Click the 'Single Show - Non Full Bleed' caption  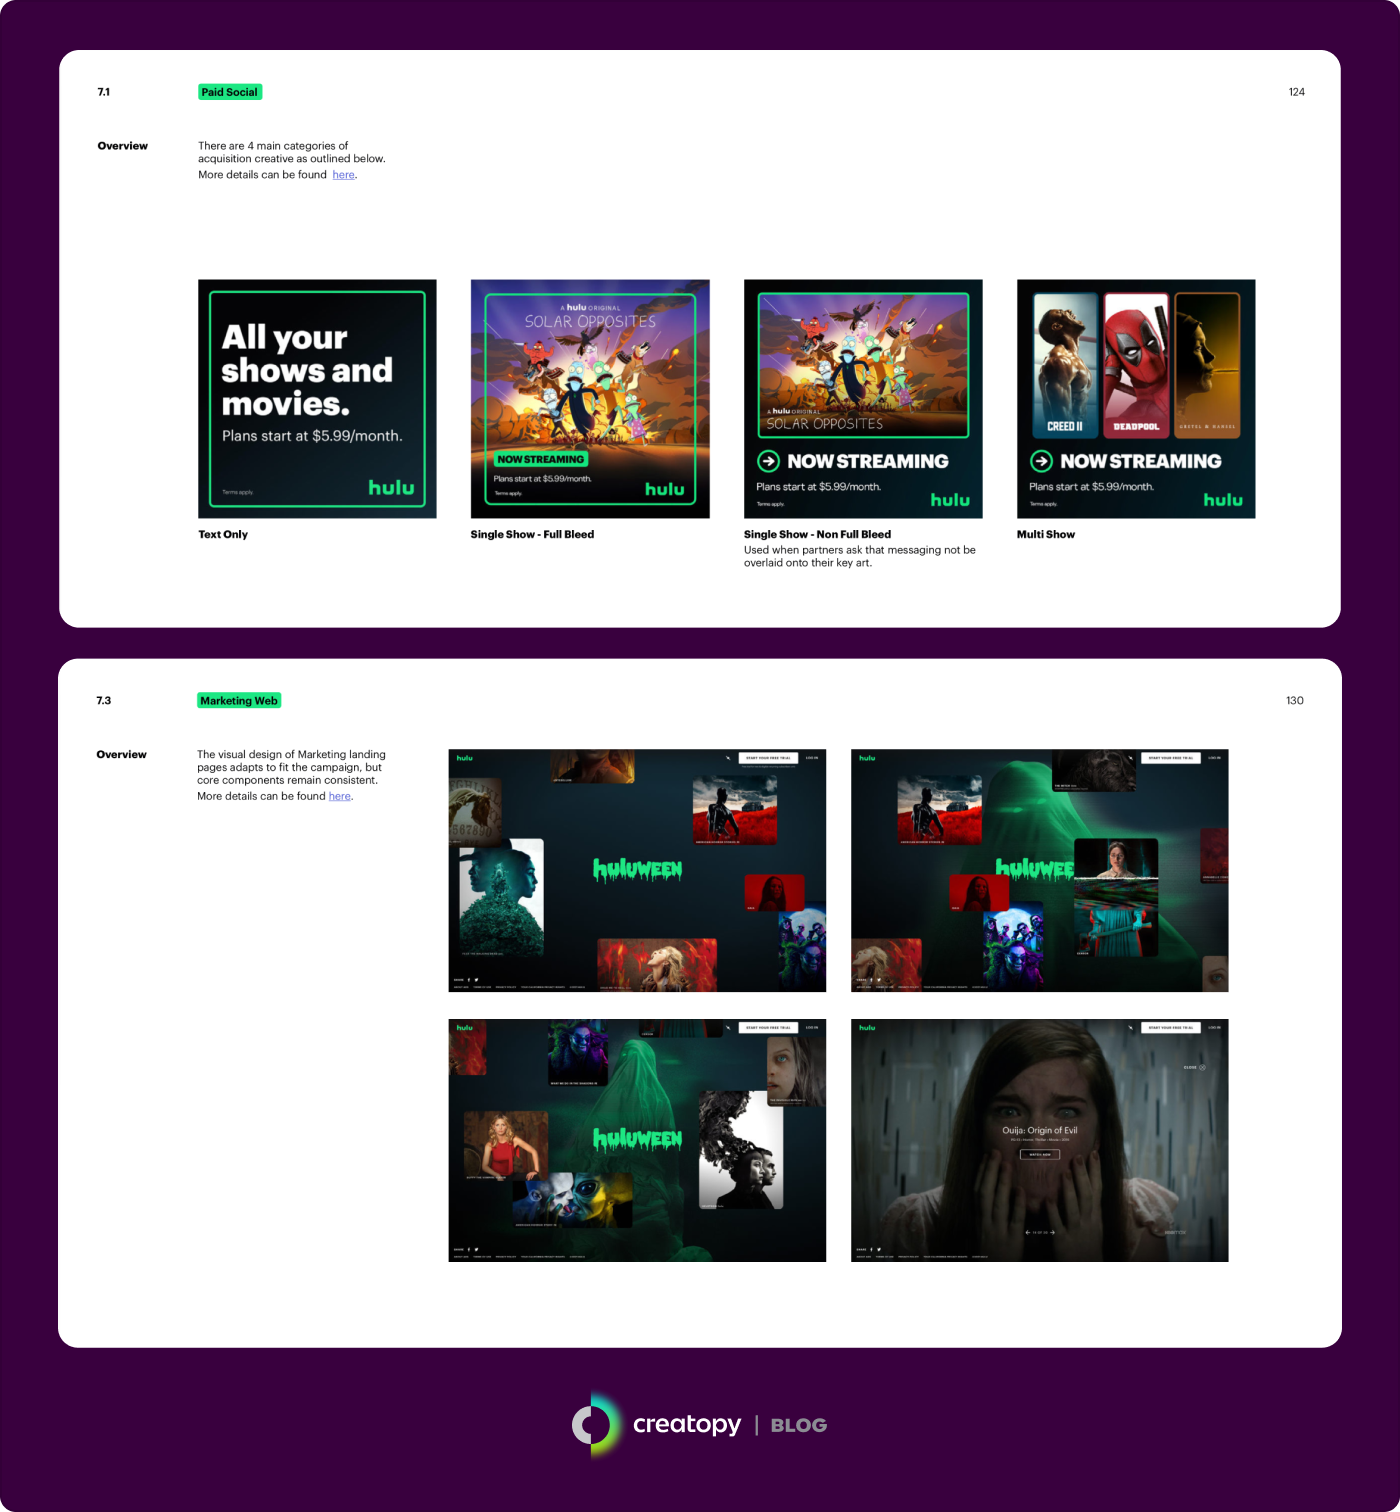817,535
